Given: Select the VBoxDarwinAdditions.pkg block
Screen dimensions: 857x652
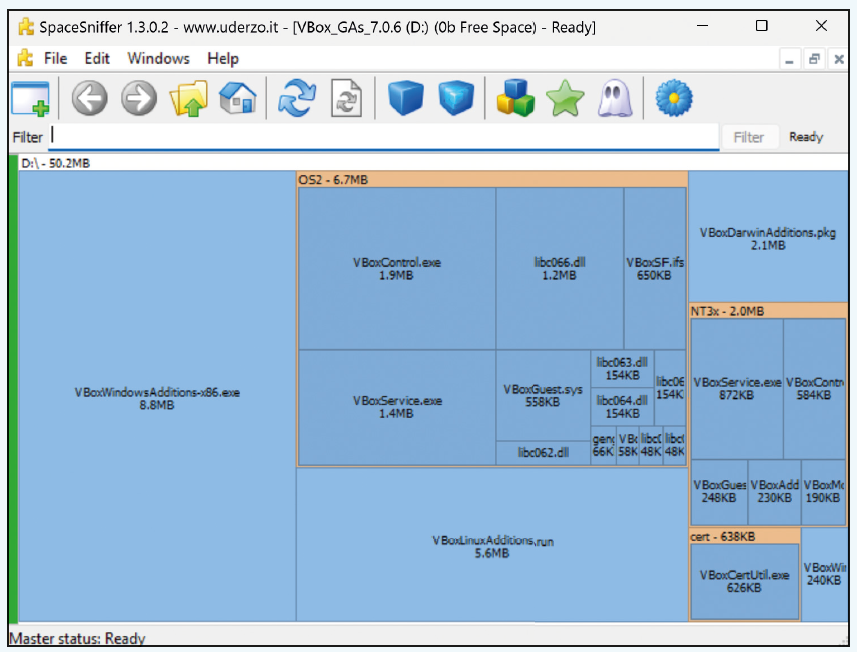Looking at the screenshot, I should [x=768, y=238].
